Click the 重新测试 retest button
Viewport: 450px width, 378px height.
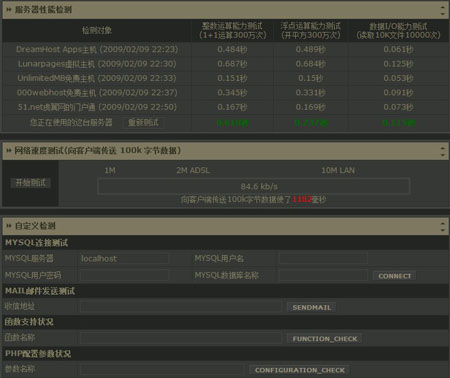143,123
